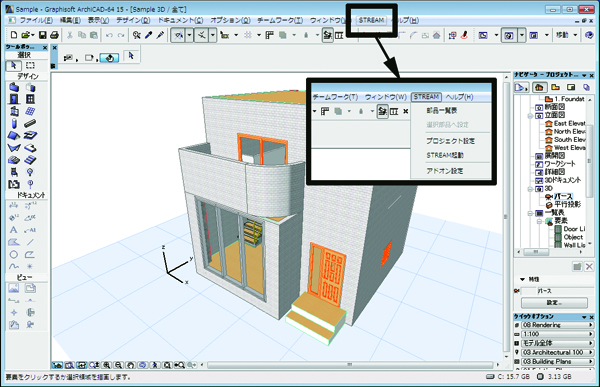Screen dimensions: 600x387
Task: Select the Arrow selection tool in toolbox
Action: click(x=13, y=65)
